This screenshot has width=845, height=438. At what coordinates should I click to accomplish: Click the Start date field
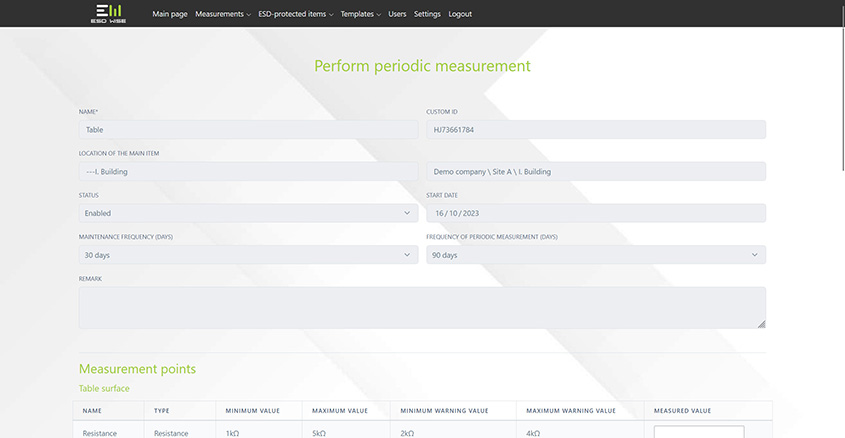click(x=596, y=213)
